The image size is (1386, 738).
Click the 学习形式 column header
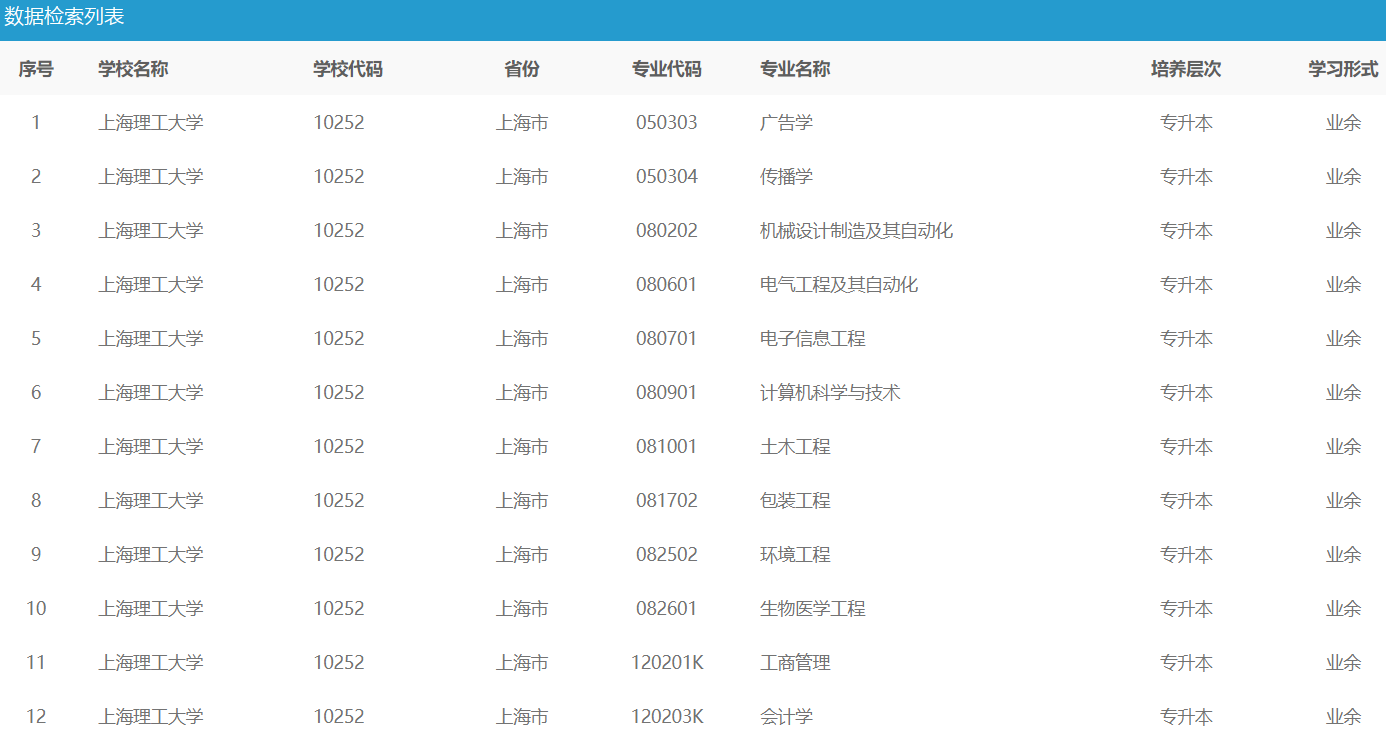pyautogui.click(x=1344, y=69)
